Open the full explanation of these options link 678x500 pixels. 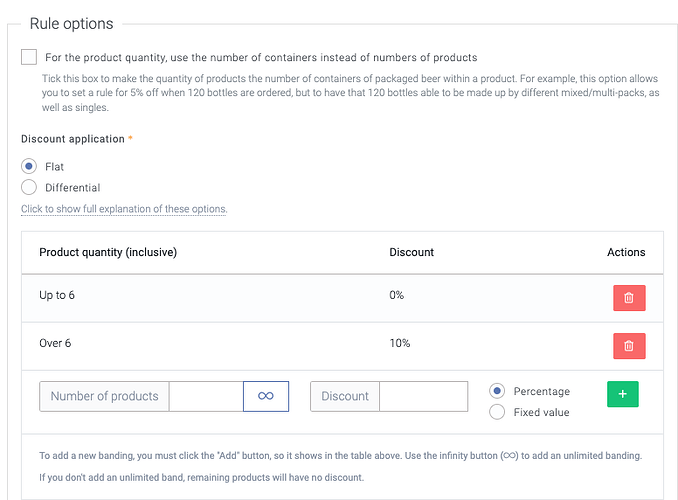(x=124, y=209)
